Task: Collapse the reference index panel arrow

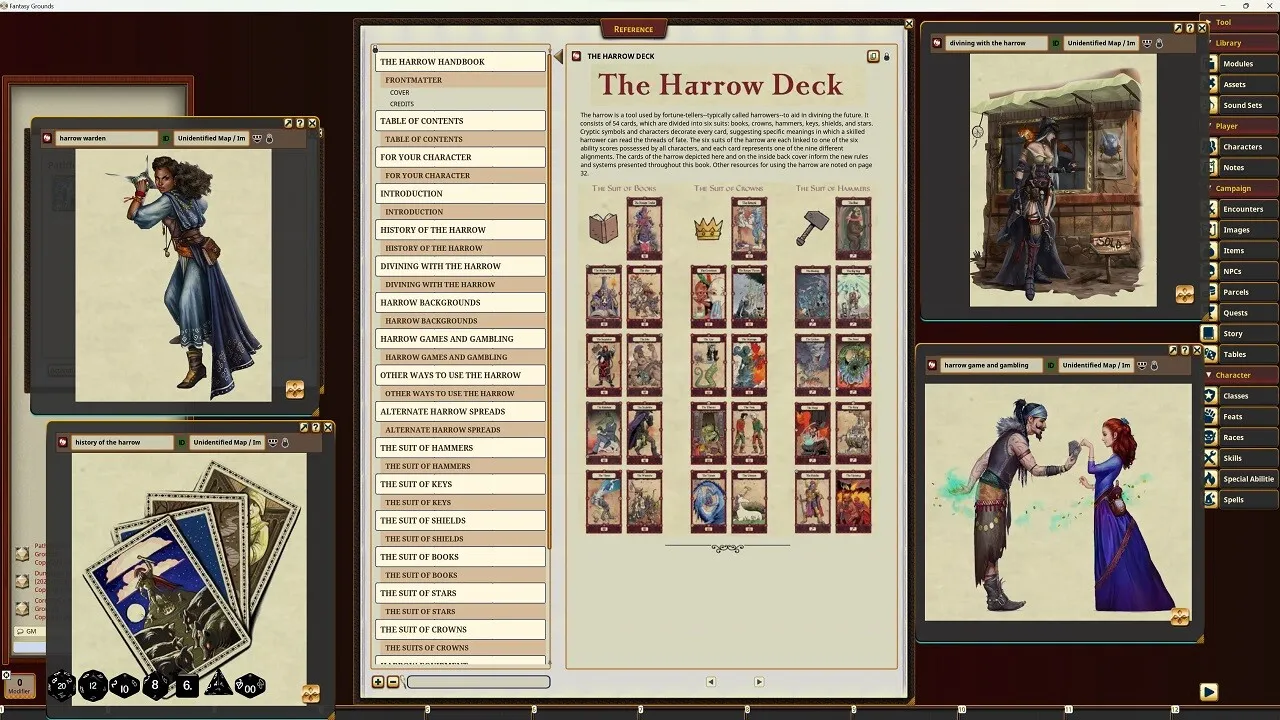Action: pos(558,57)
